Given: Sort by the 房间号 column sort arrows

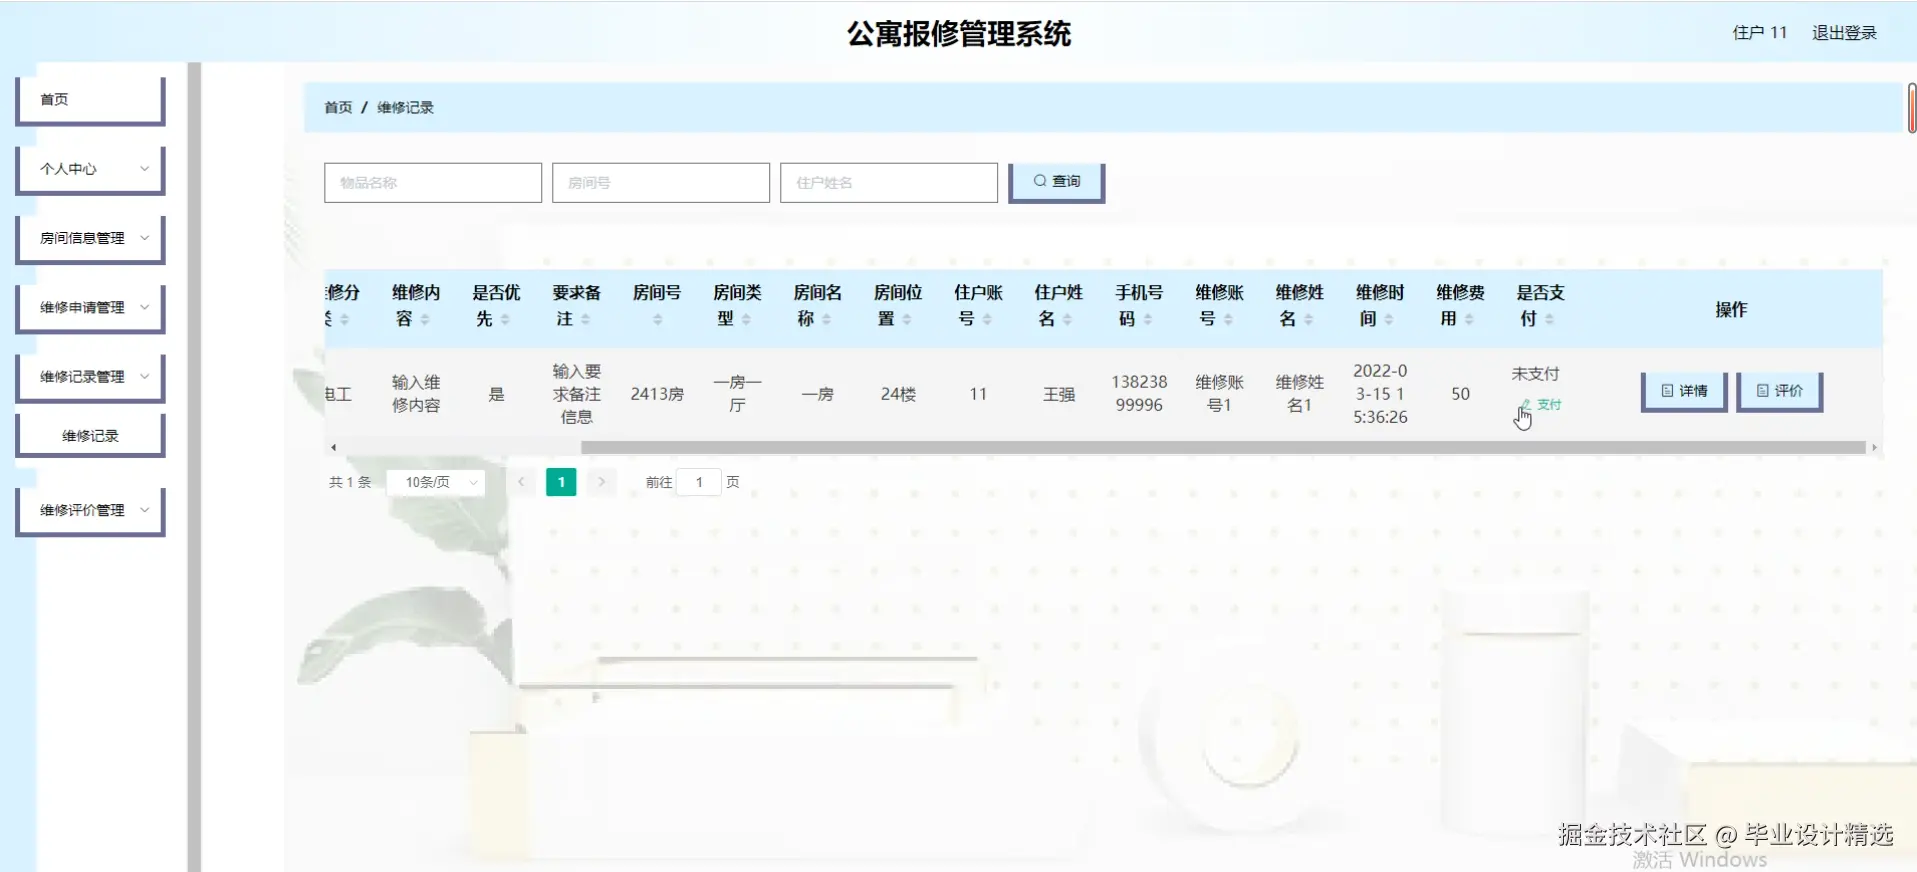Looking at the screenshot, I should pos(657,319).
